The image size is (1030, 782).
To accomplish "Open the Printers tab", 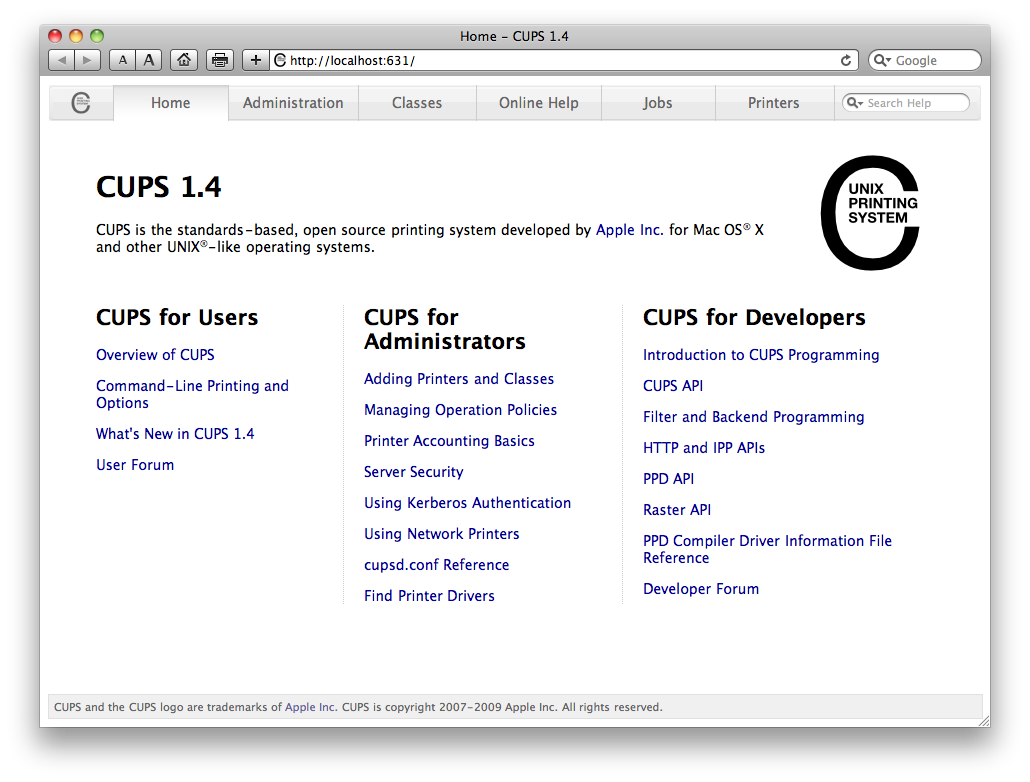I will tap(773, 103).
